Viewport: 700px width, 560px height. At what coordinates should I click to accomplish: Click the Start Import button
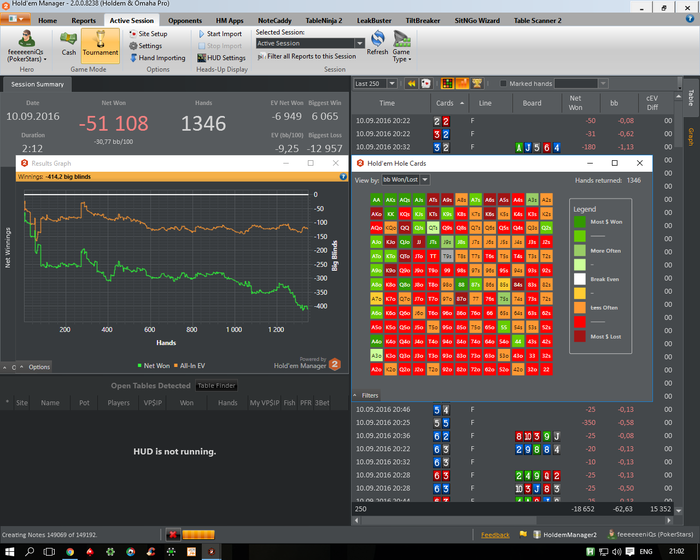point(220,33)
